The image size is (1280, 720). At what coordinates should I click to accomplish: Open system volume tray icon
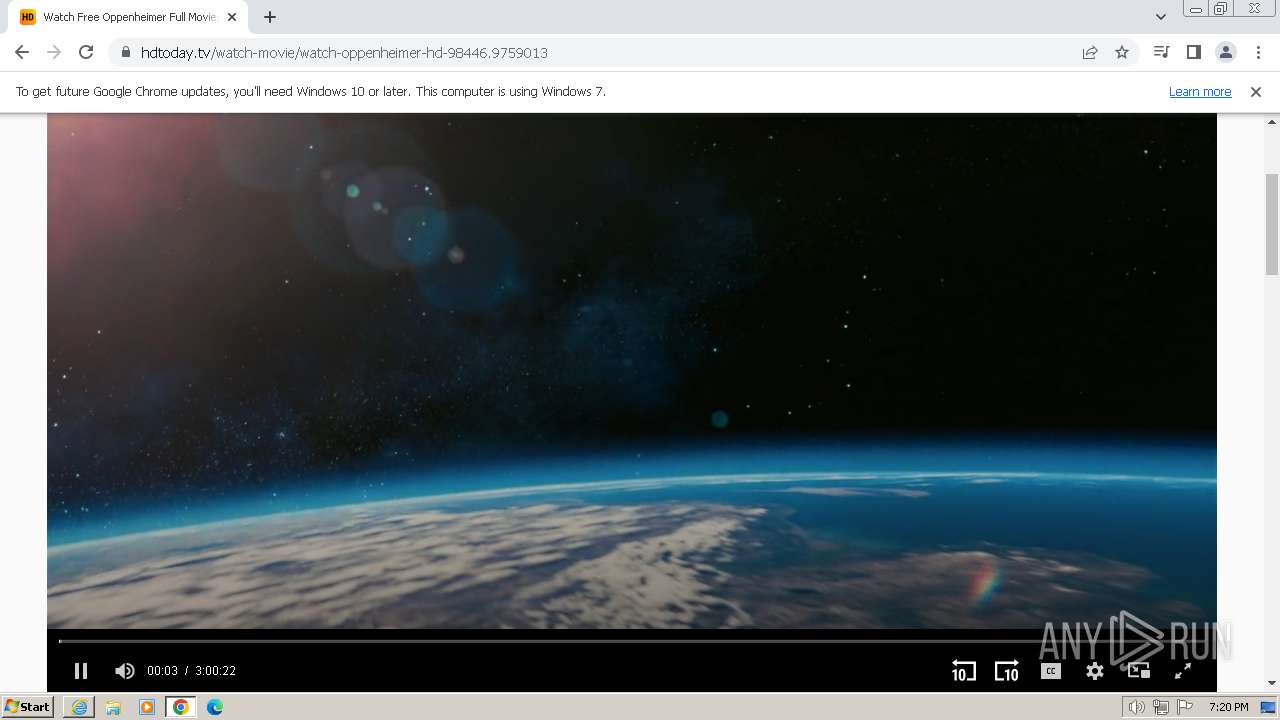[x=1136, y=707]
